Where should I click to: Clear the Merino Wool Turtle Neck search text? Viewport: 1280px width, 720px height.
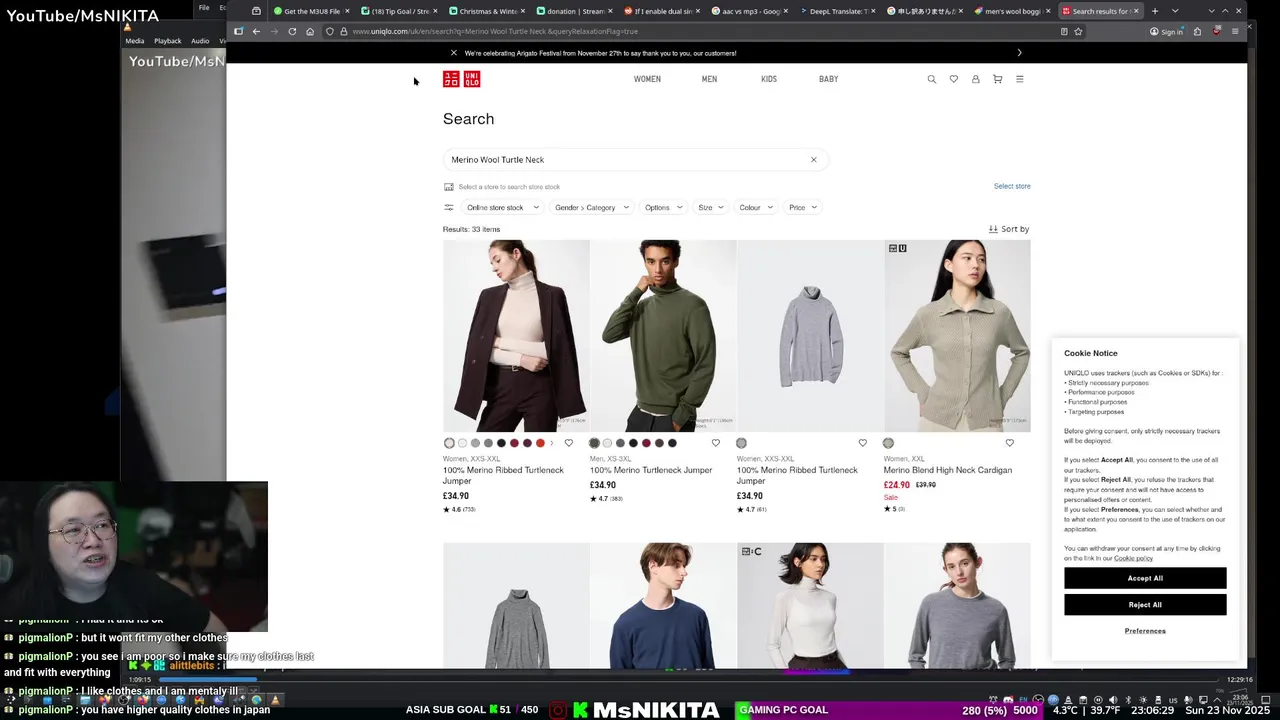point(813,160)
